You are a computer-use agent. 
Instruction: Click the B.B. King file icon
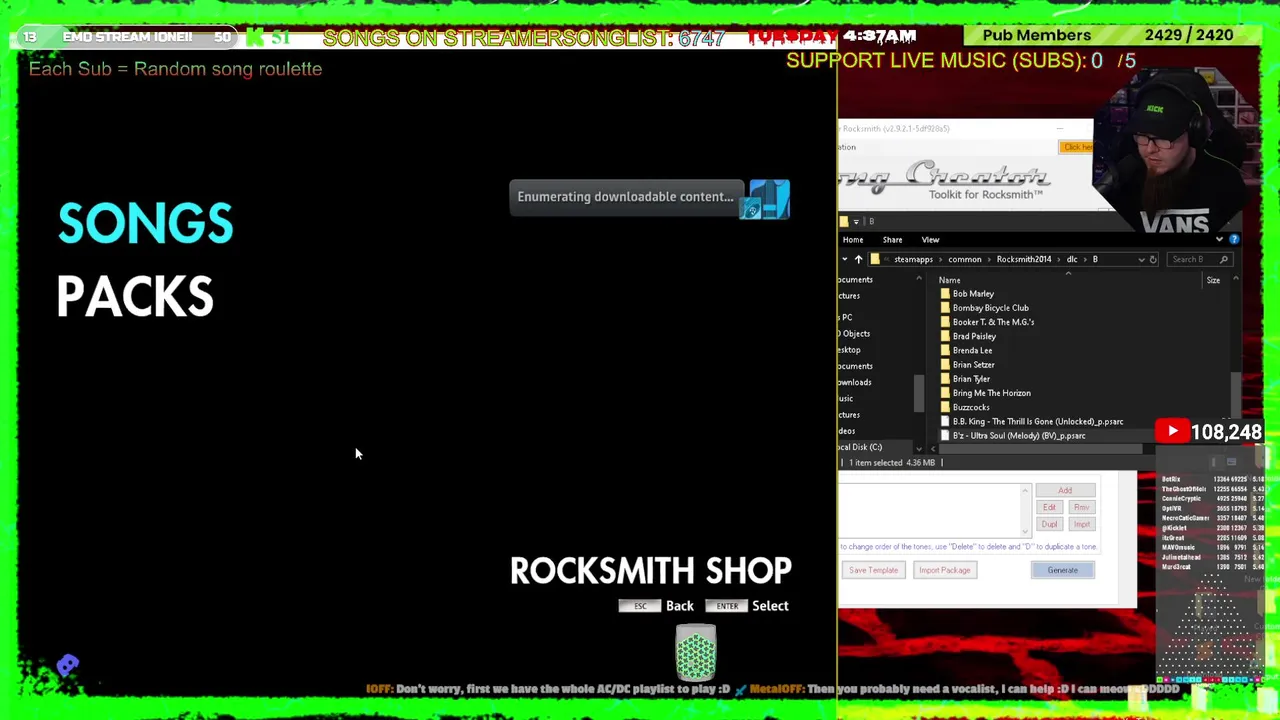pos(945,422)
